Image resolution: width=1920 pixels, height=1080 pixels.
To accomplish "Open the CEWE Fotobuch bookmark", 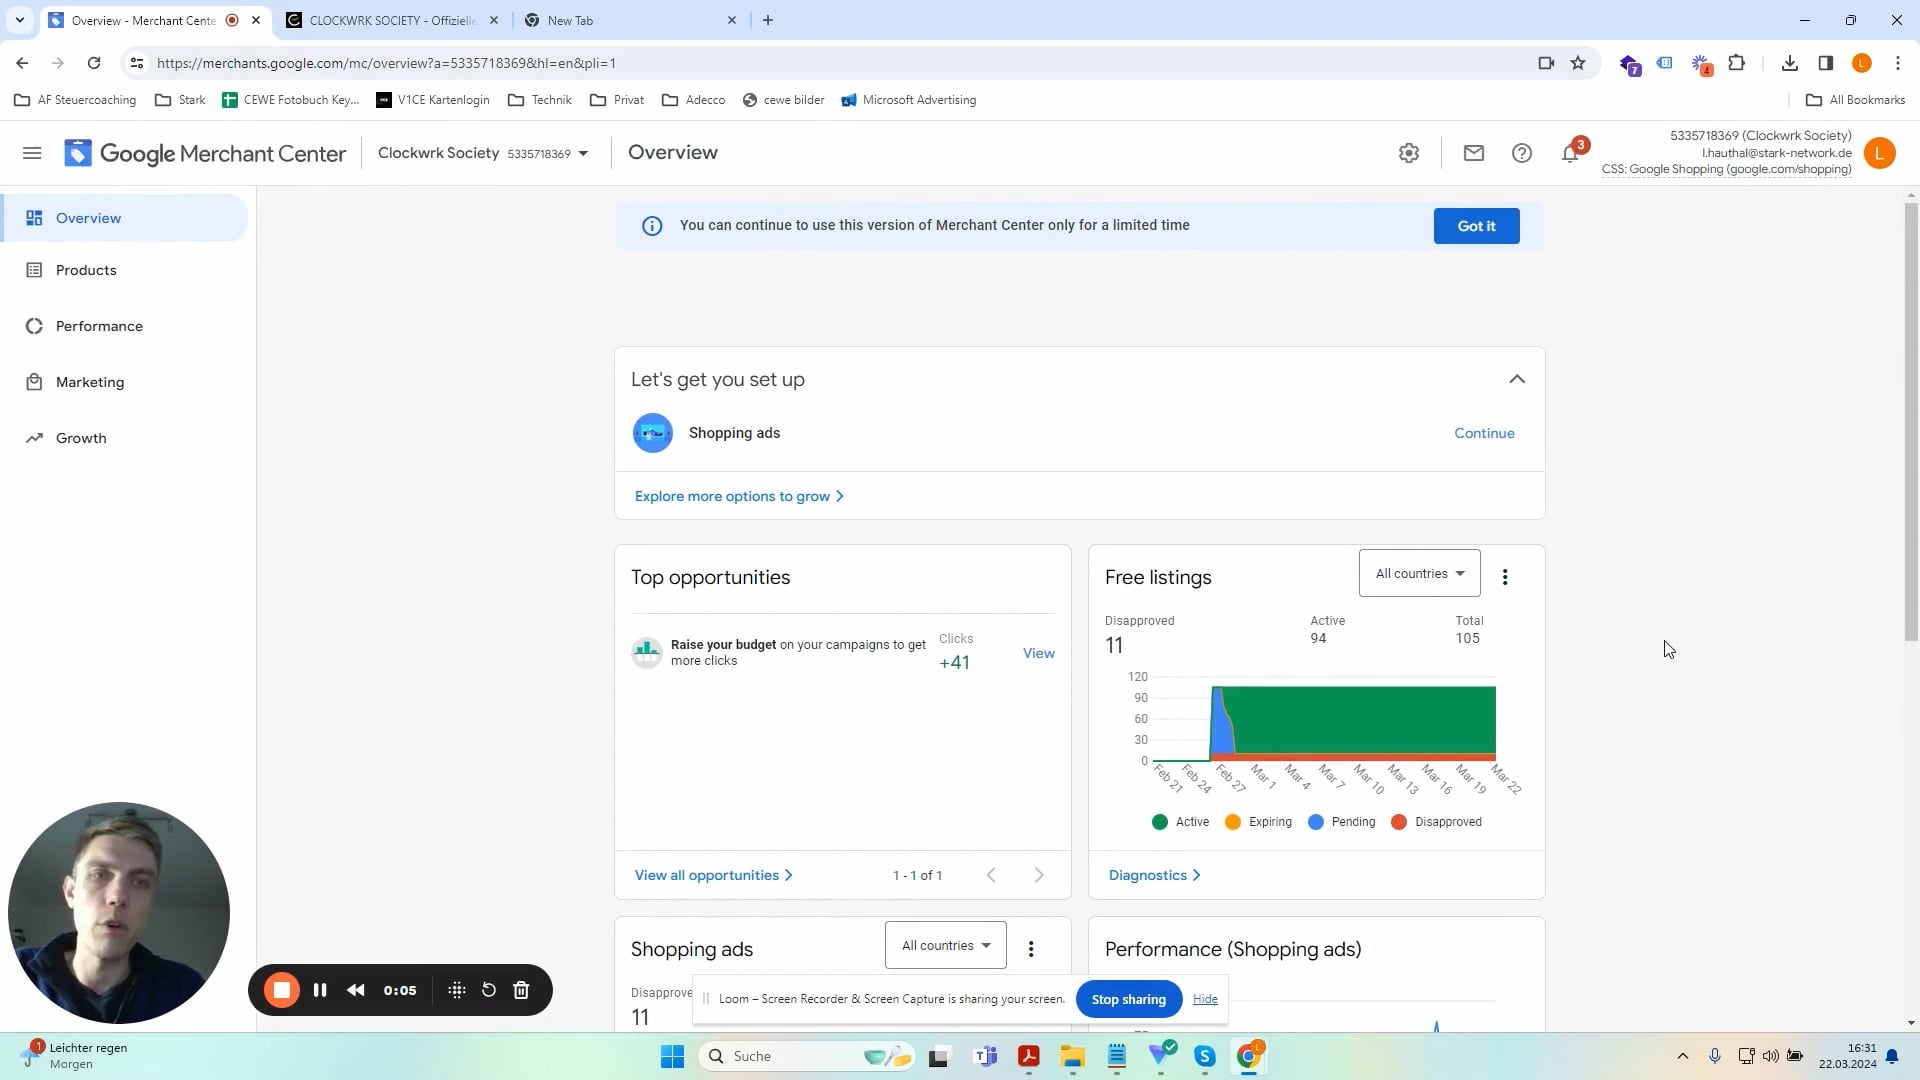I will click(290, 100).
